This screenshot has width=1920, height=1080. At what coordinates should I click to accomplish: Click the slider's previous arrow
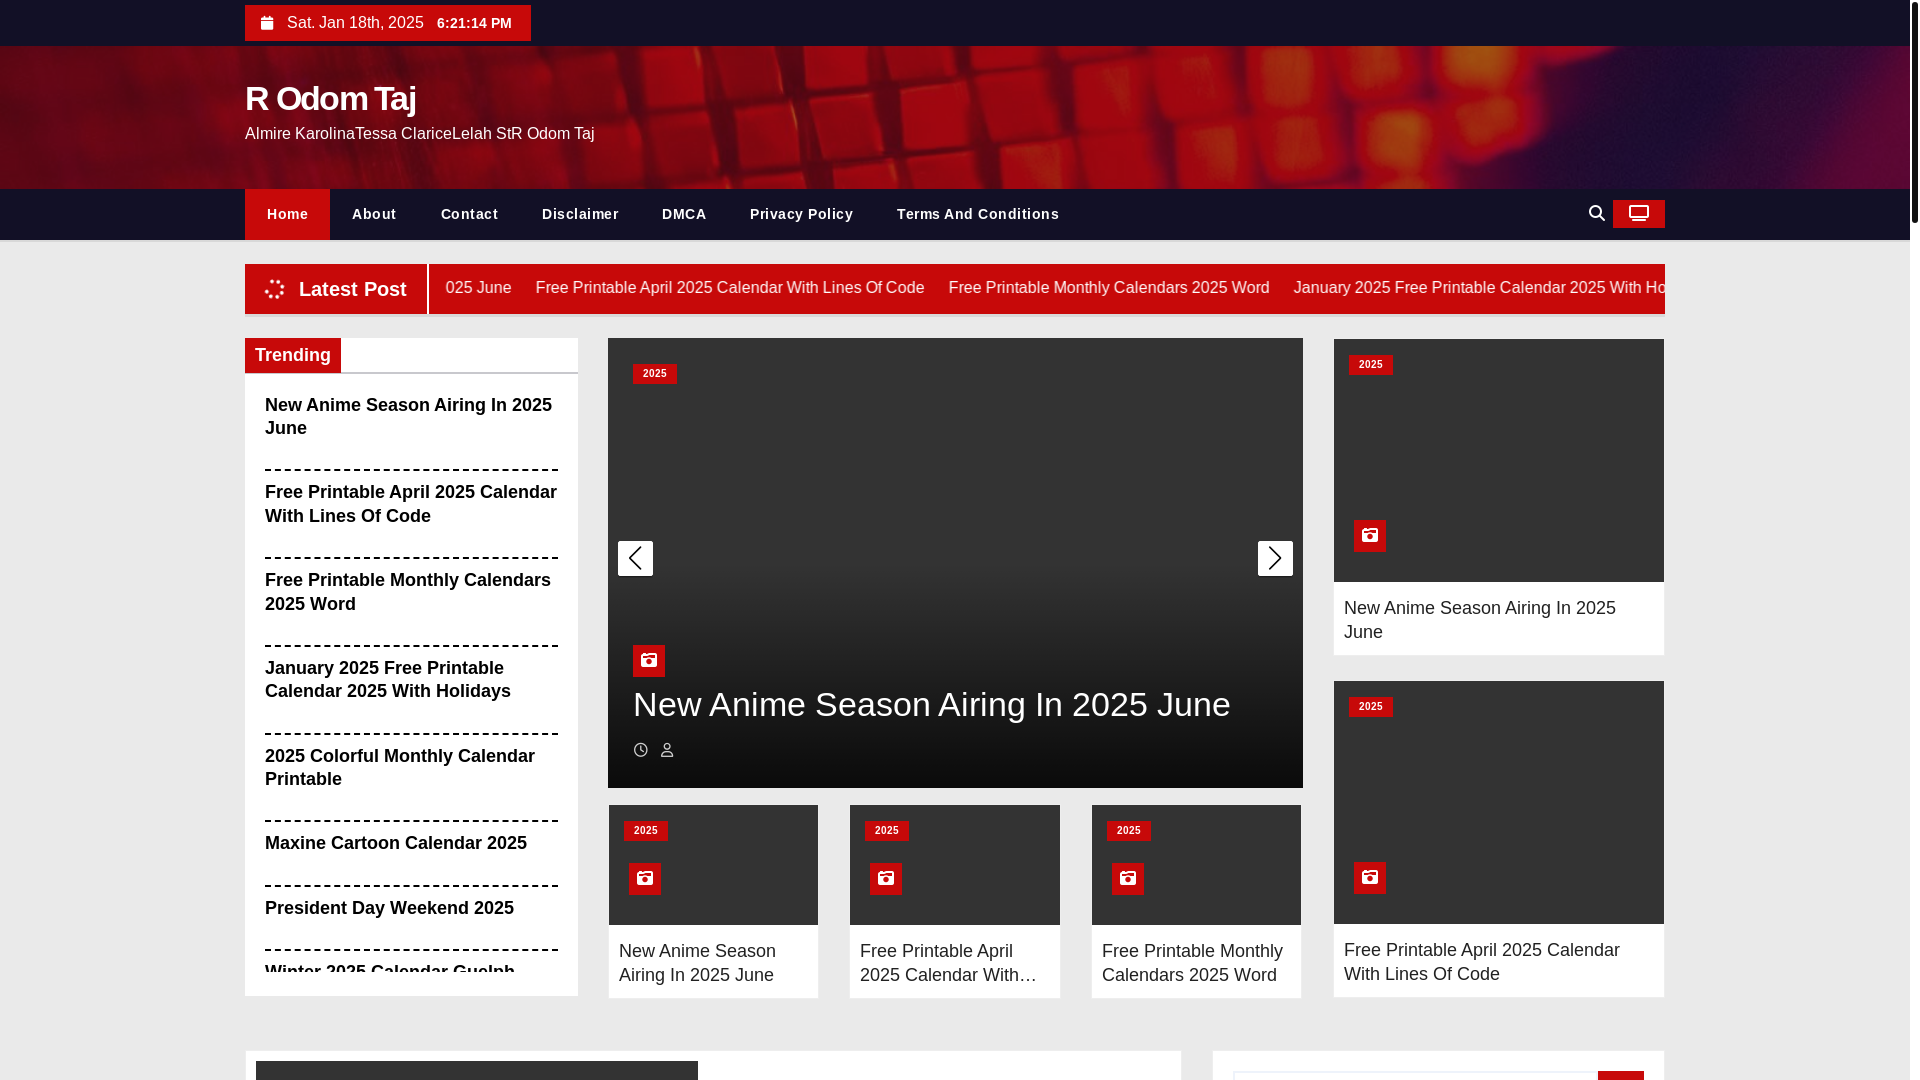pos(635,558)
